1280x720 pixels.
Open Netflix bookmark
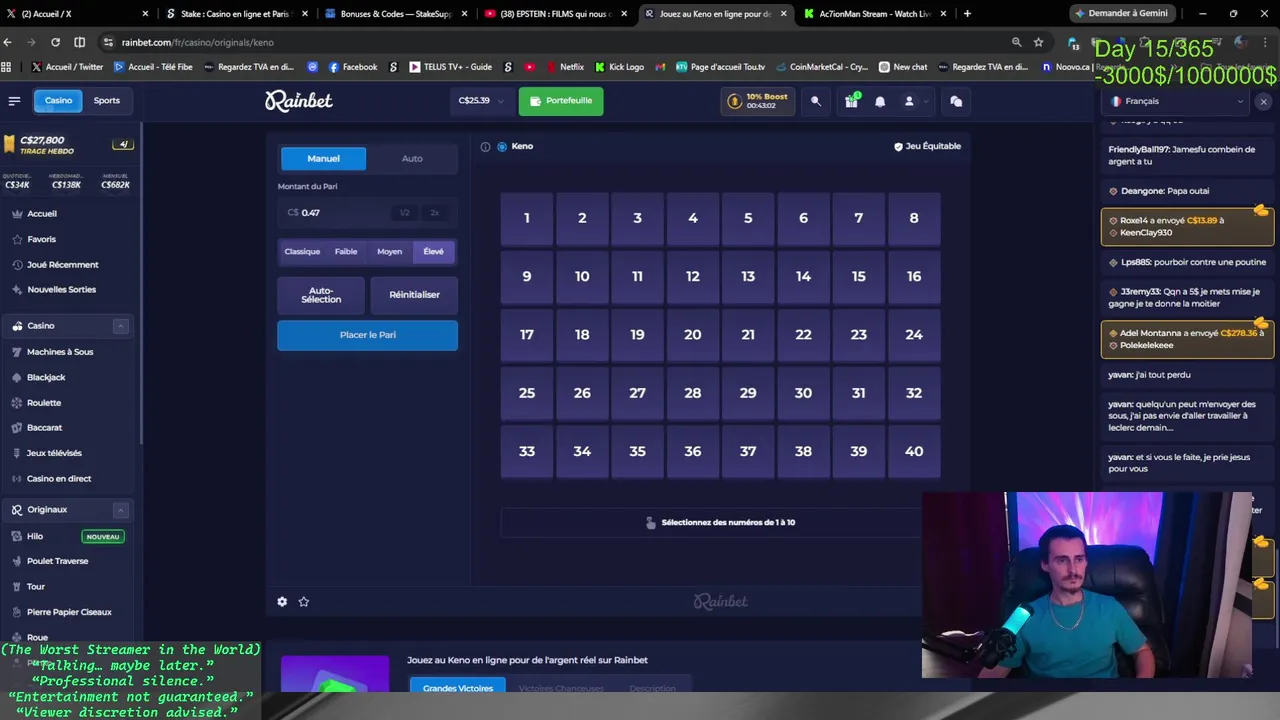click(565, 67)
